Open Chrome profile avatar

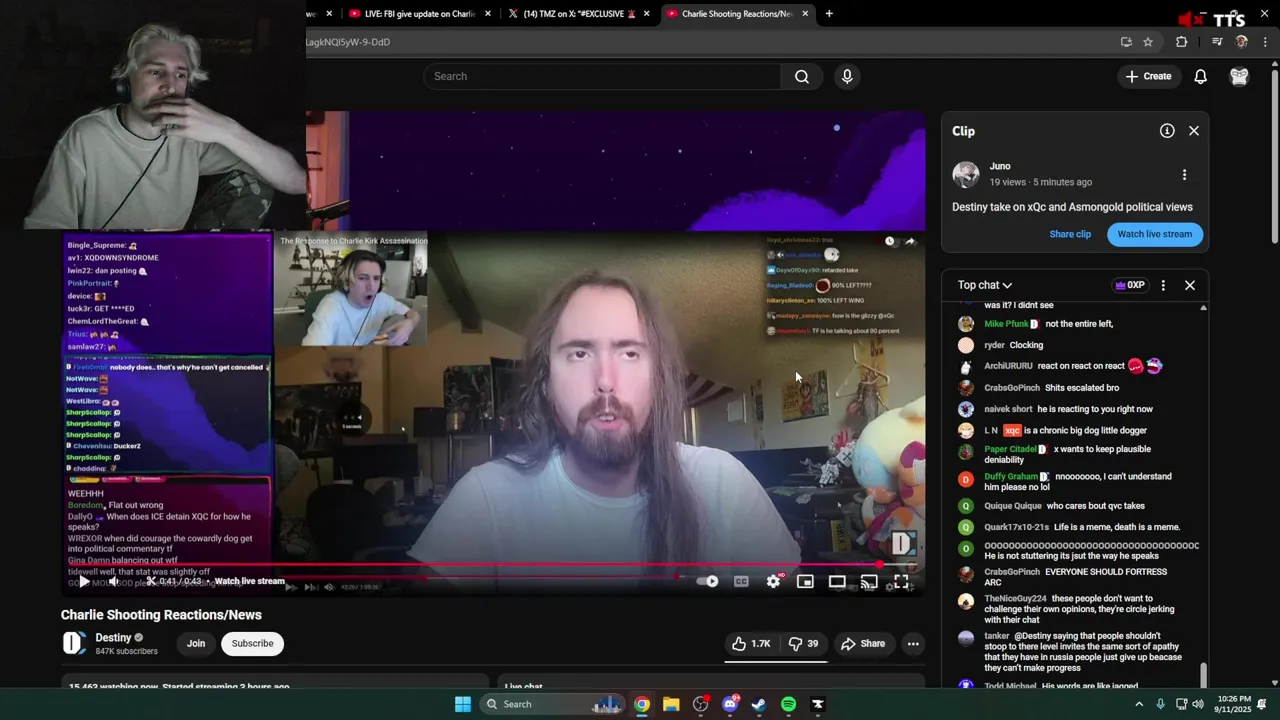click(x=1242, y=42)
